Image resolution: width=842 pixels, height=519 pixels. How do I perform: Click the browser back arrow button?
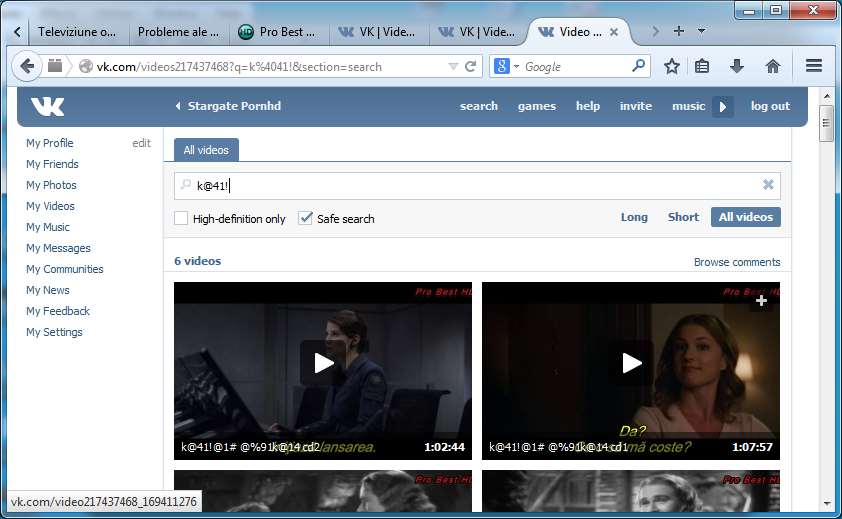tap(27, 66)
